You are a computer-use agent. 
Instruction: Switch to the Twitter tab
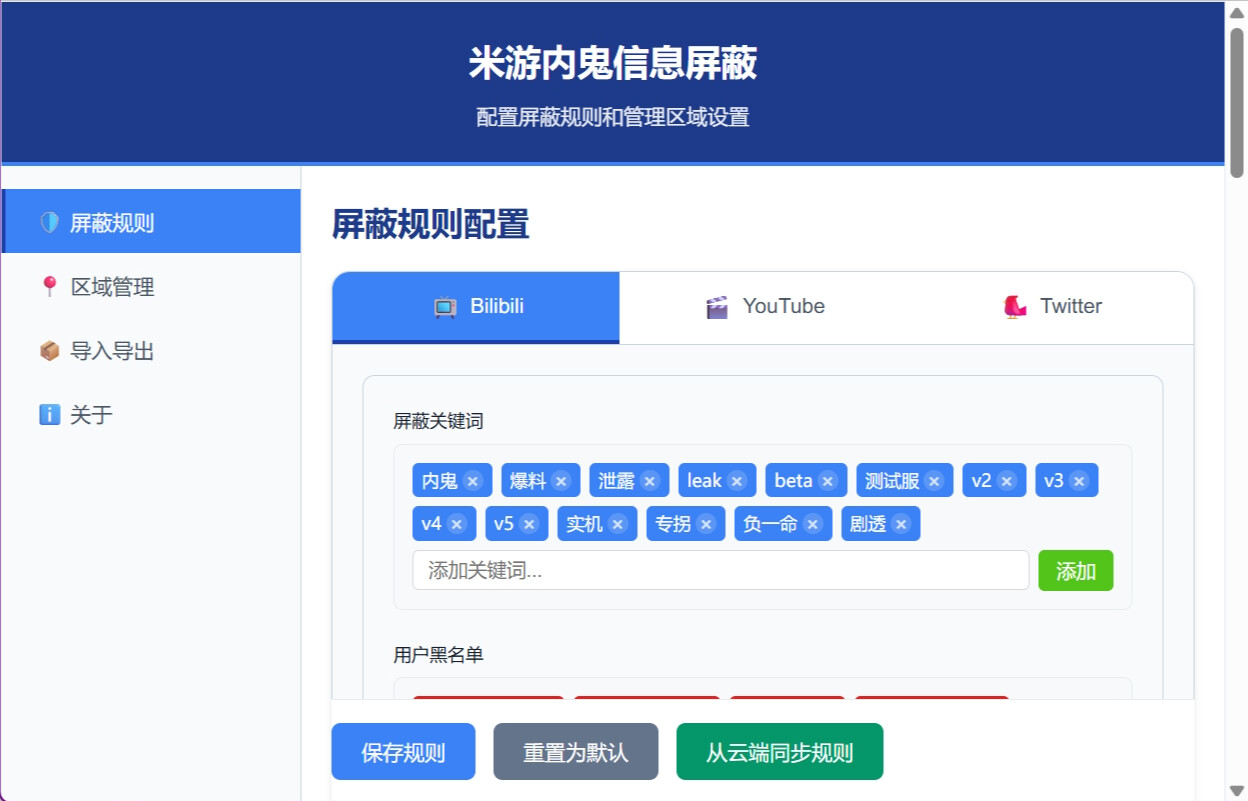pyautogui.click(x=1051, y=307)
